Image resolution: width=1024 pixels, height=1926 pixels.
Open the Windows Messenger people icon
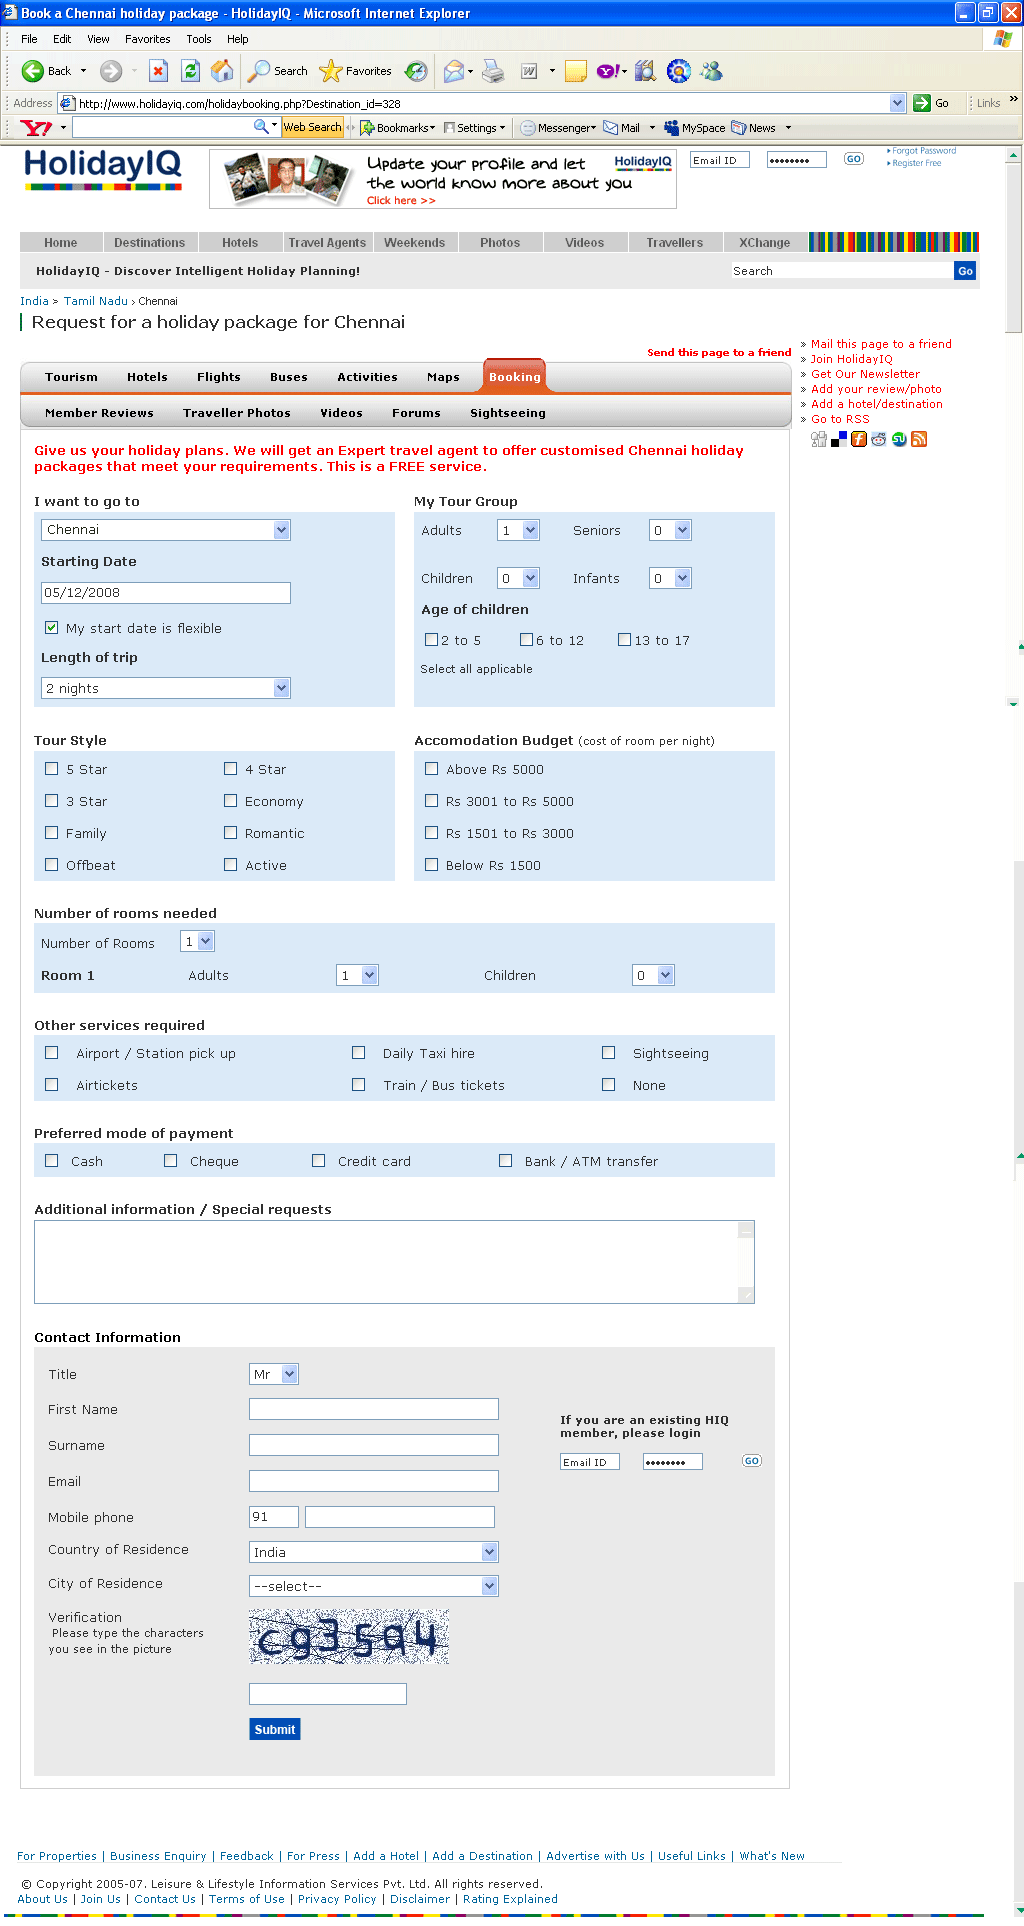pos(711,71)
